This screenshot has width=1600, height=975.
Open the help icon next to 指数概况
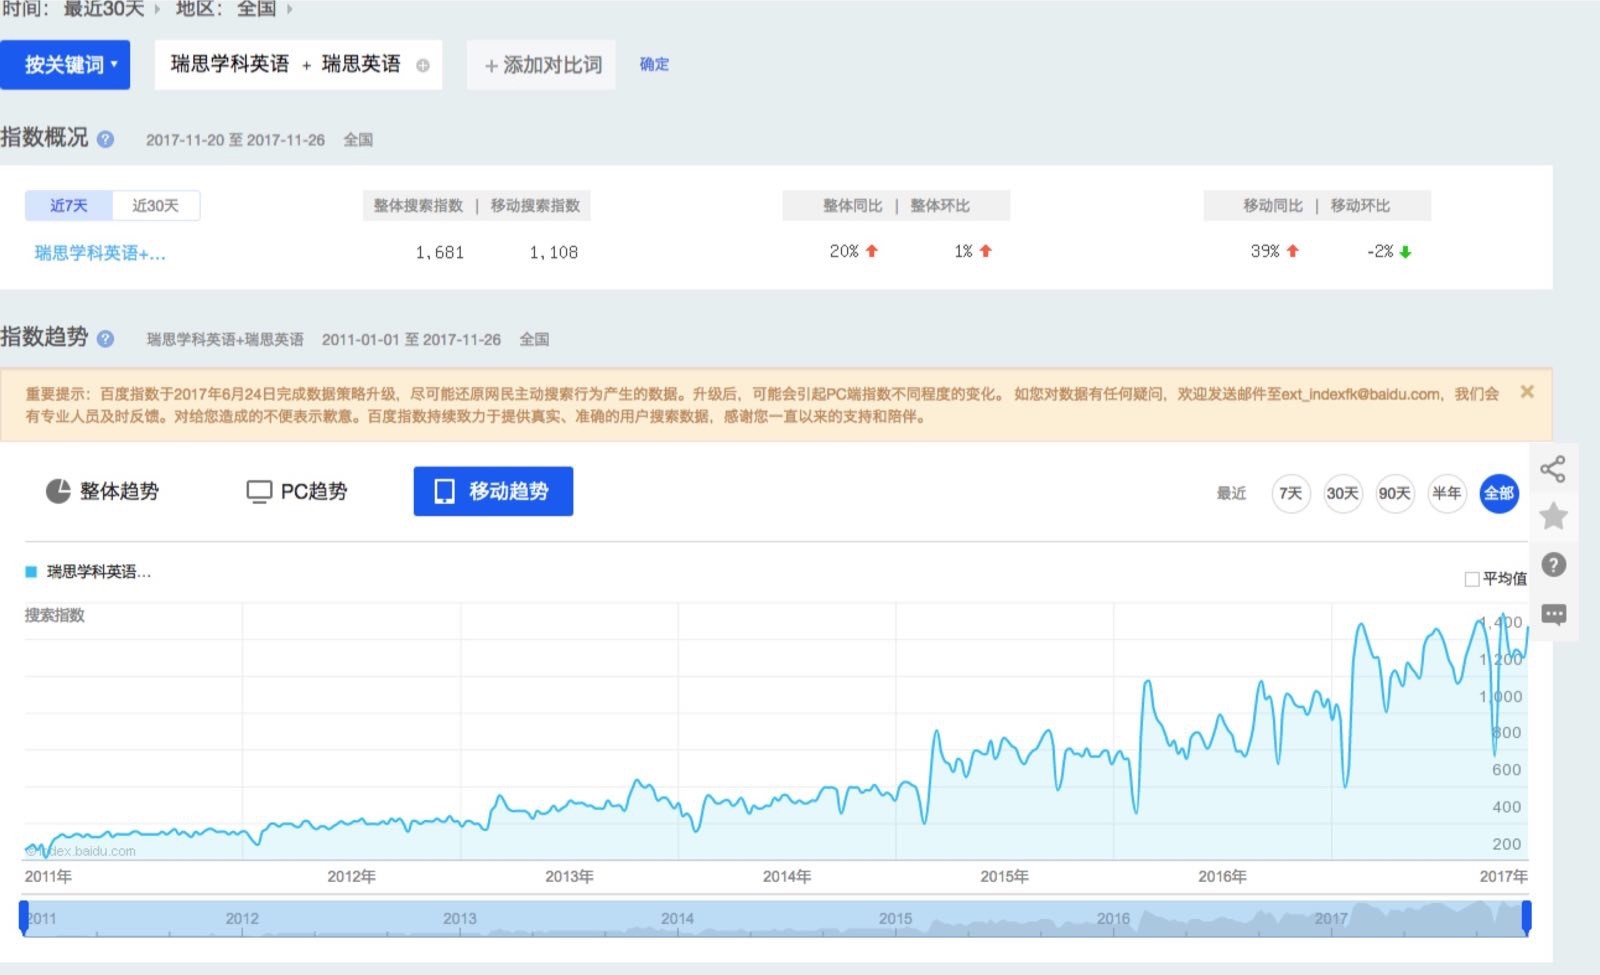point(105,139)
